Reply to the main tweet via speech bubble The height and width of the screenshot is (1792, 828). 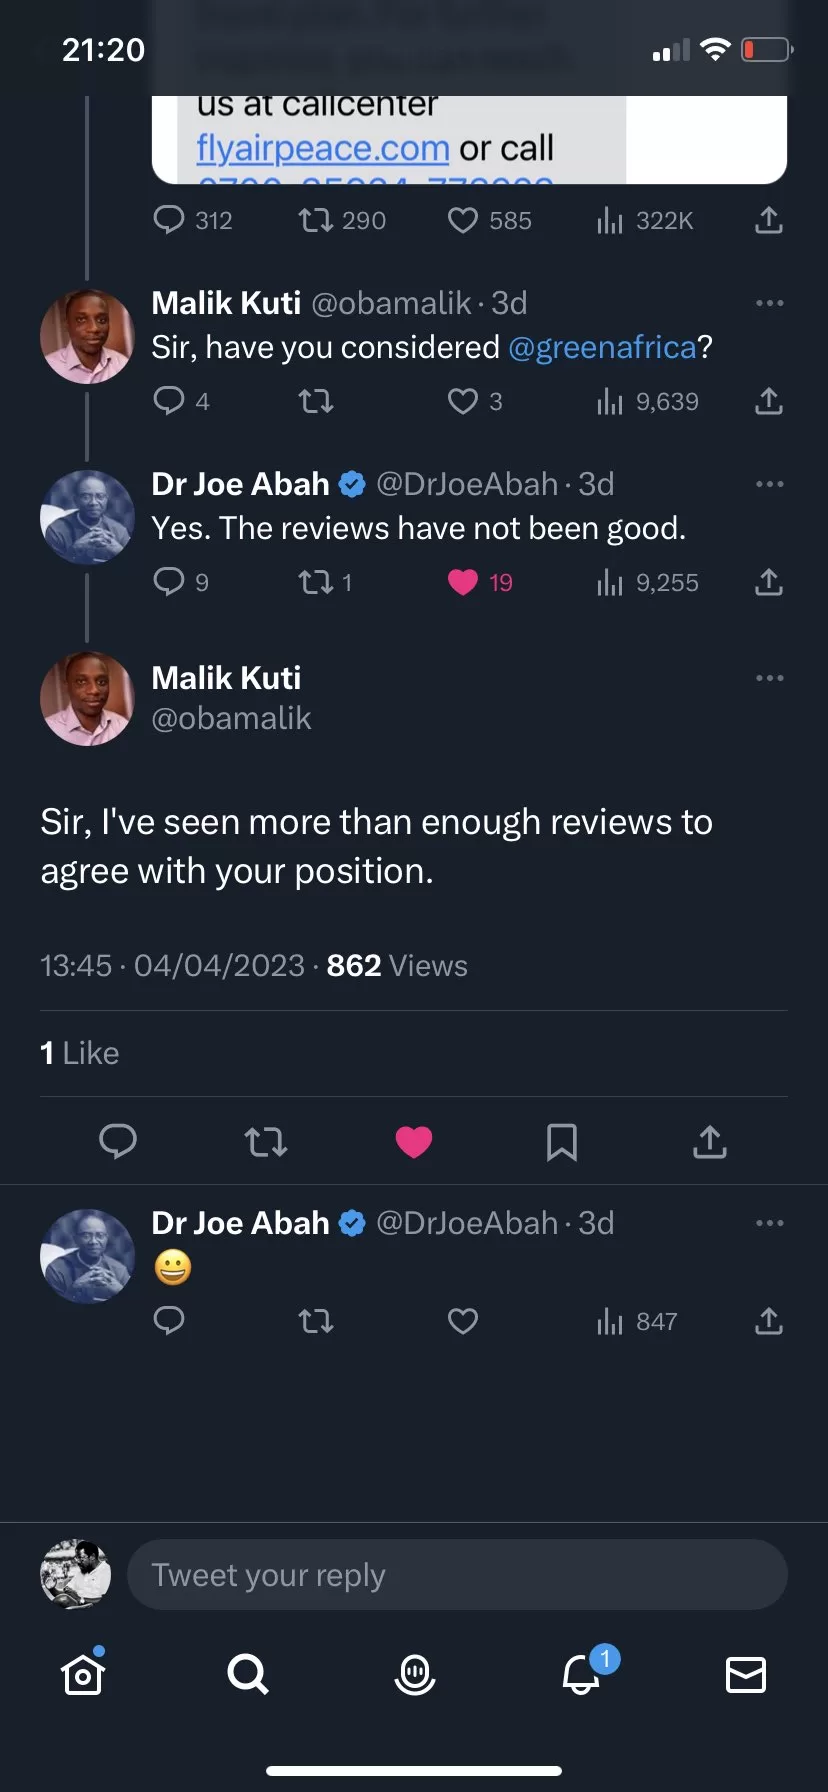coord(118,1141)
